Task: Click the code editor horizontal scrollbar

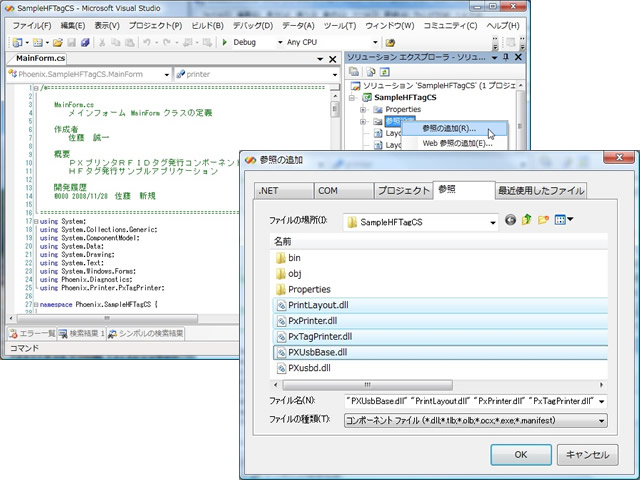Action: click(107, 318)
